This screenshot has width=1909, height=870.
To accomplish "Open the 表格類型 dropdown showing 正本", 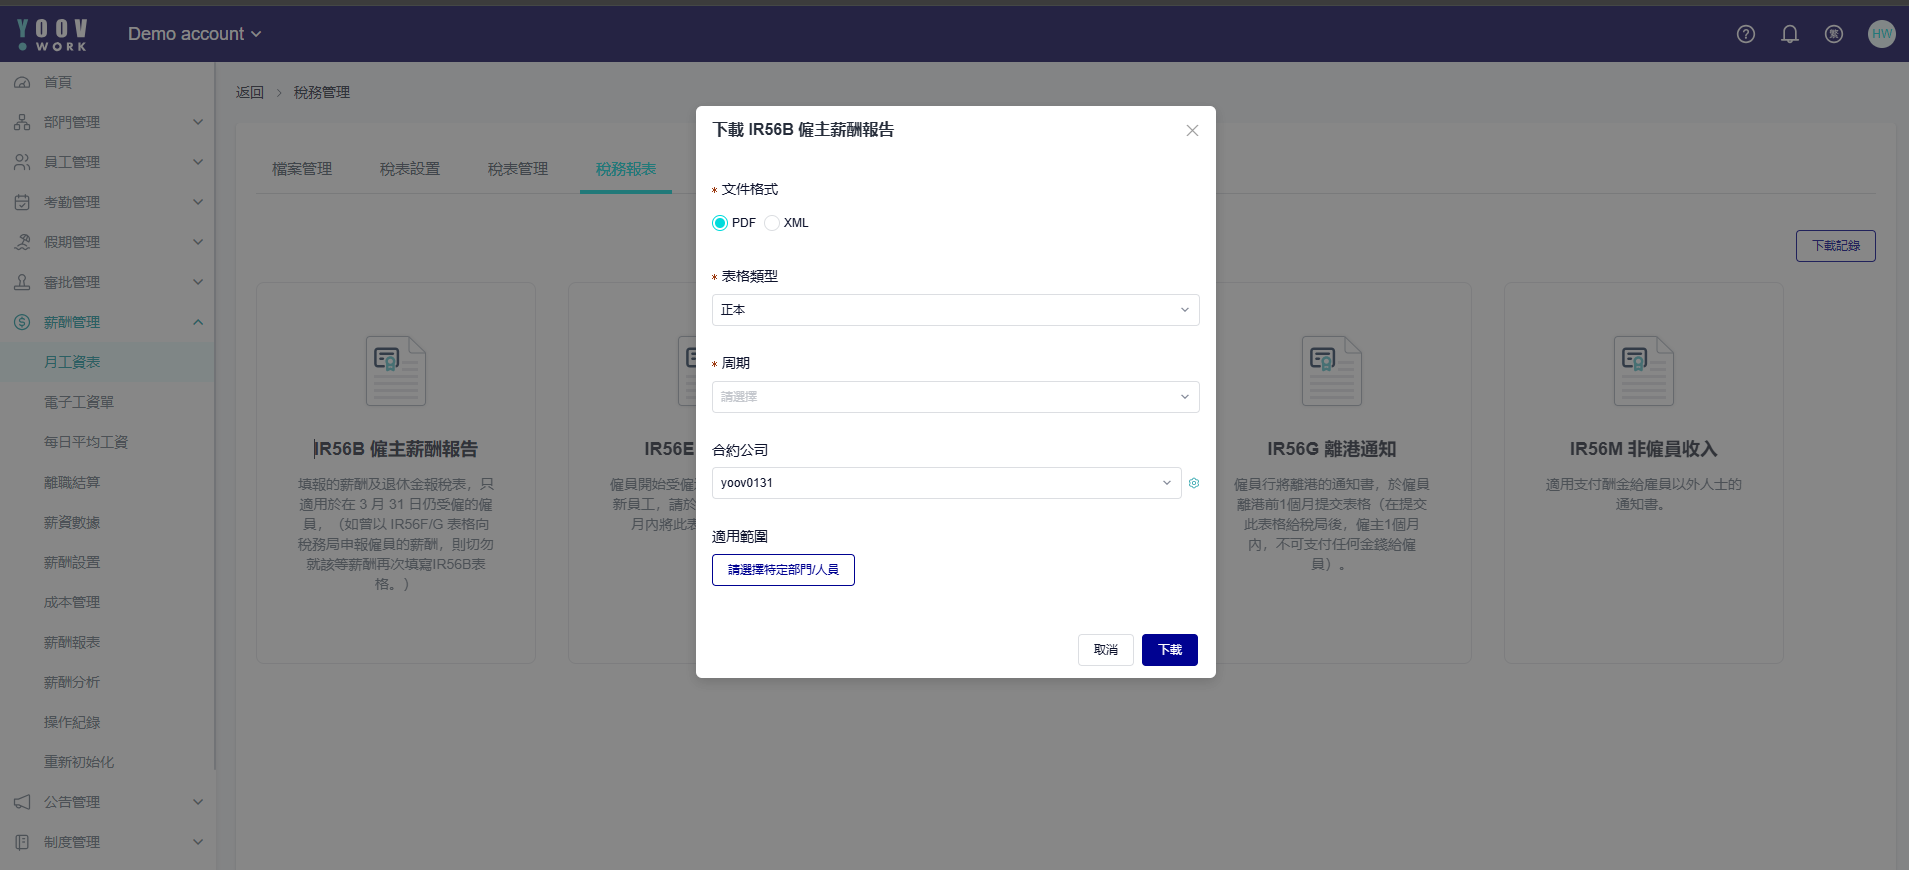I will [x=955, y=310].
